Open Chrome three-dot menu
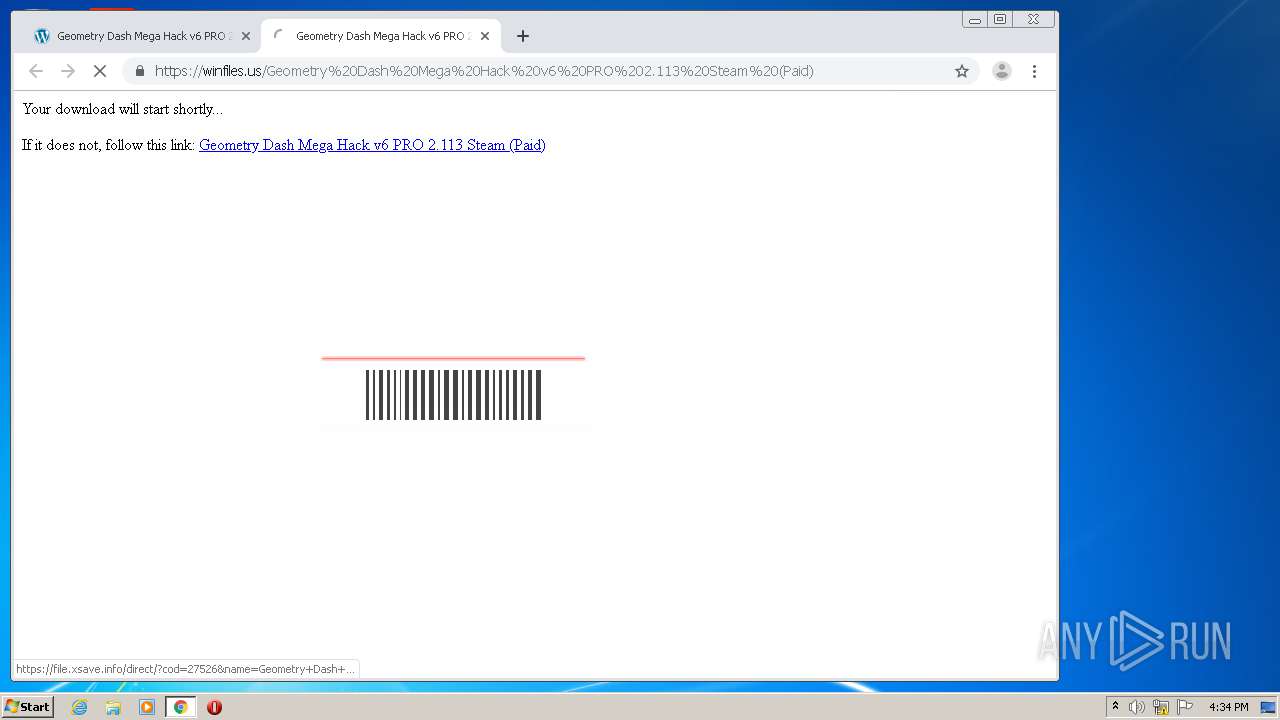The image size is (1280, 720). tap(1034, 71)
